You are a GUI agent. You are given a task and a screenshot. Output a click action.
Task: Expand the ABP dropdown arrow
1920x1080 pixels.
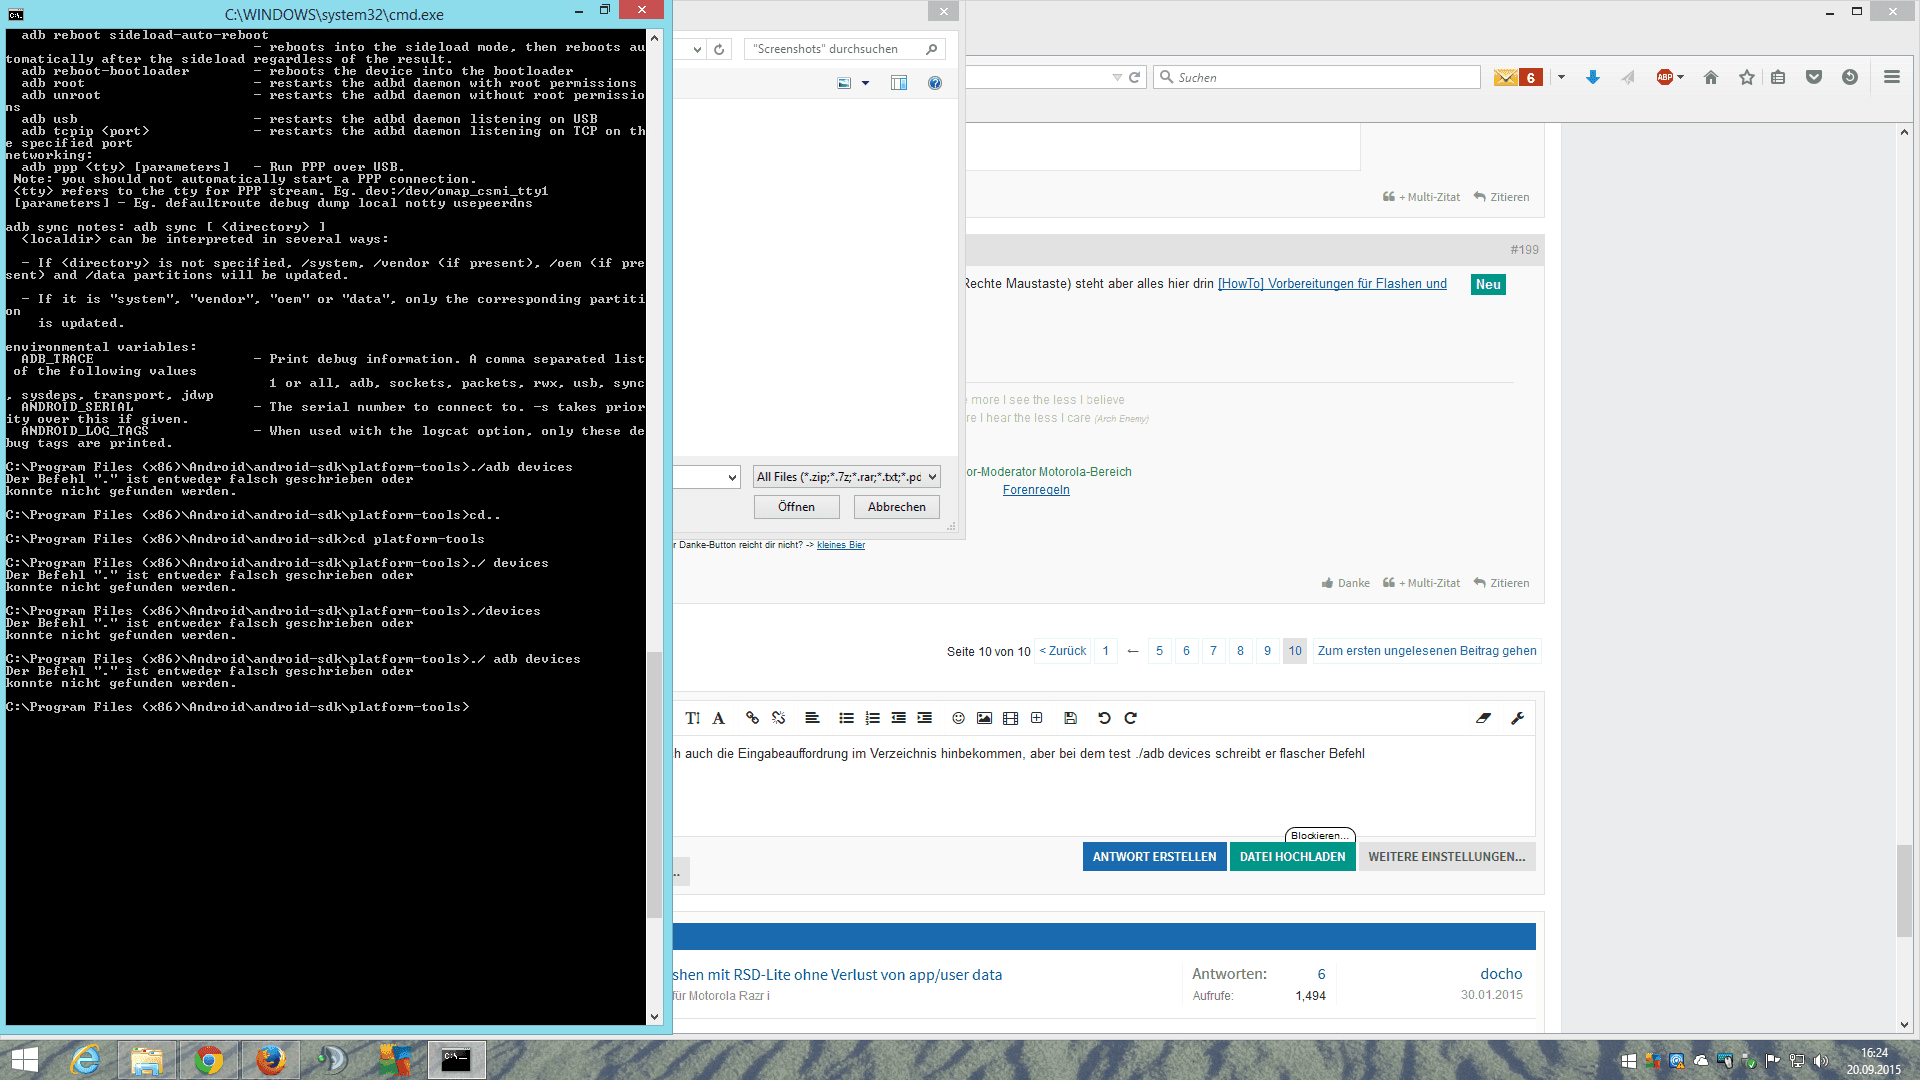[x=1680, y=77]
